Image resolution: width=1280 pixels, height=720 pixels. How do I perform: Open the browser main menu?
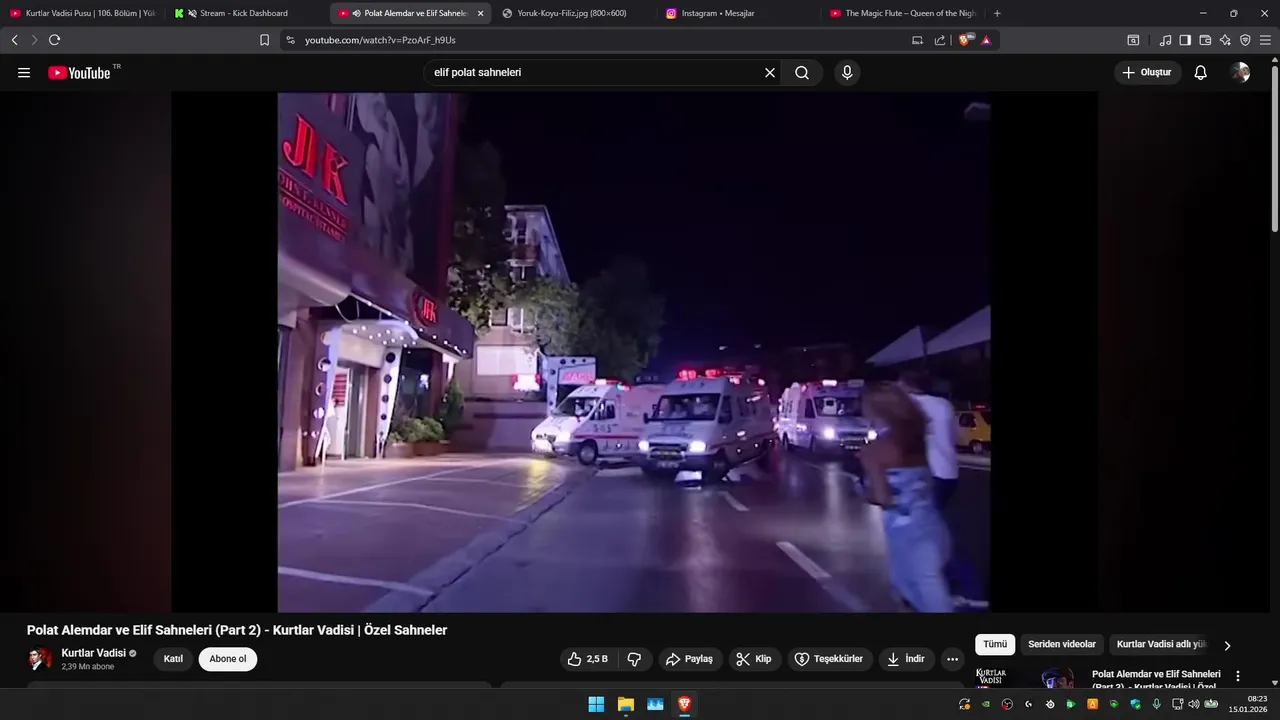pyautogui.click(x=1265, y=40)
